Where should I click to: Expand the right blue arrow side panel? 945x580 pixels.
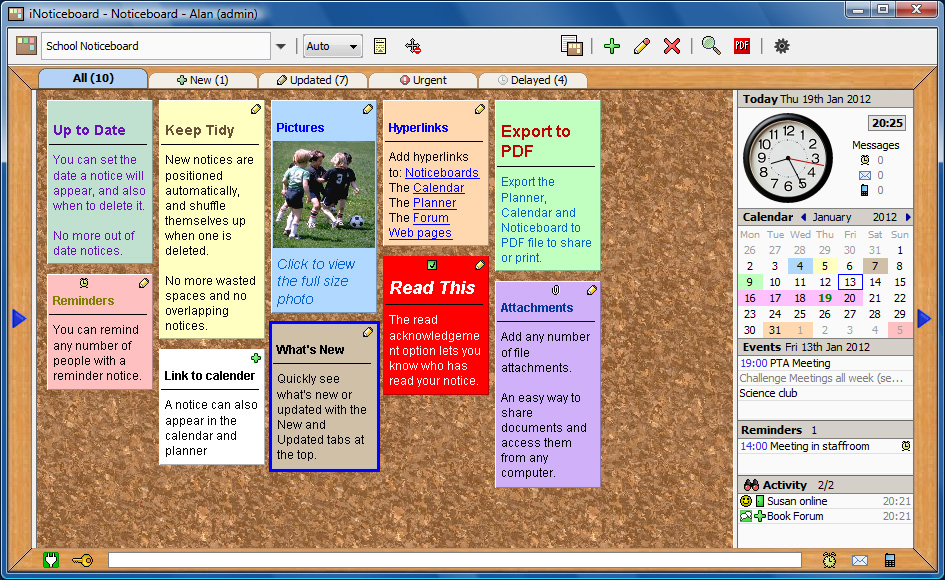[924, 318]
